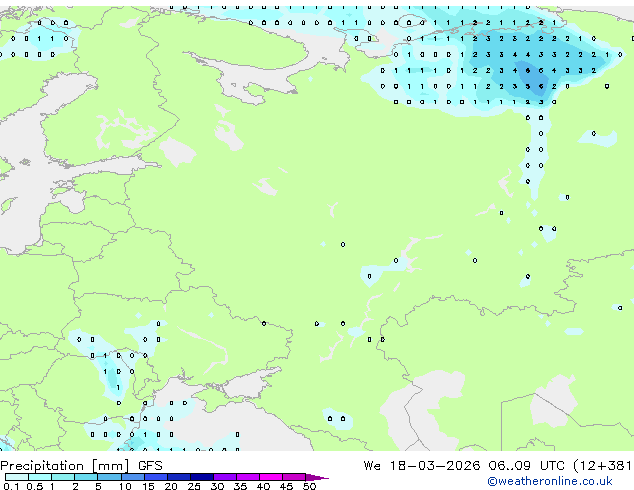This screenshot has height=490, width=634.
Task: Click the arrow-shaped swatch above 50
Action: 316,477
